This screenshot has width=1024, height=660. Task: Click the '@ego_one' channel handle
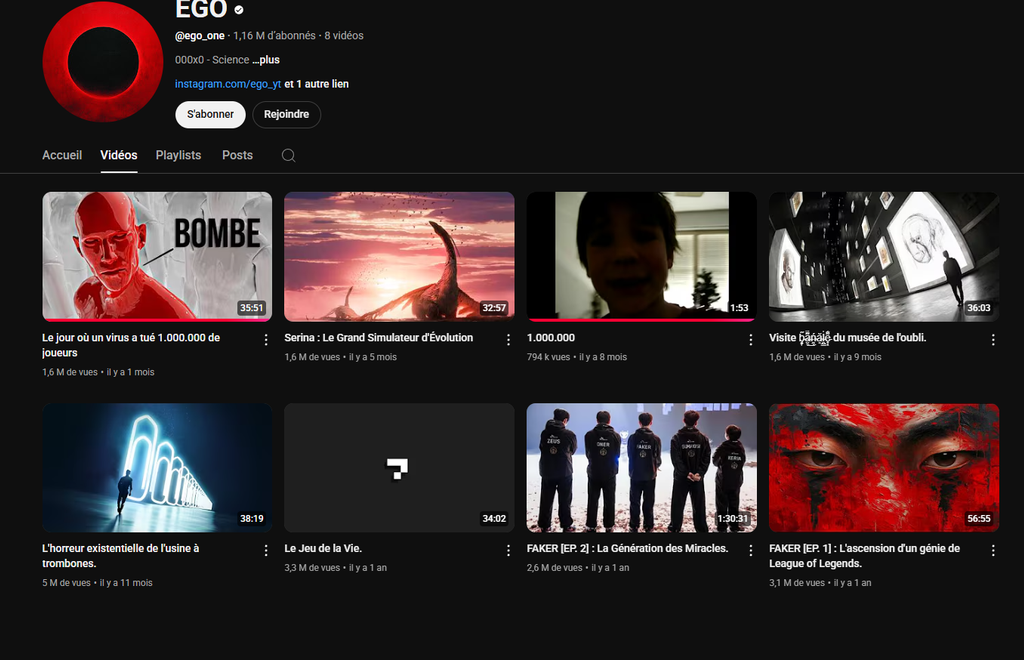point(200,36)
